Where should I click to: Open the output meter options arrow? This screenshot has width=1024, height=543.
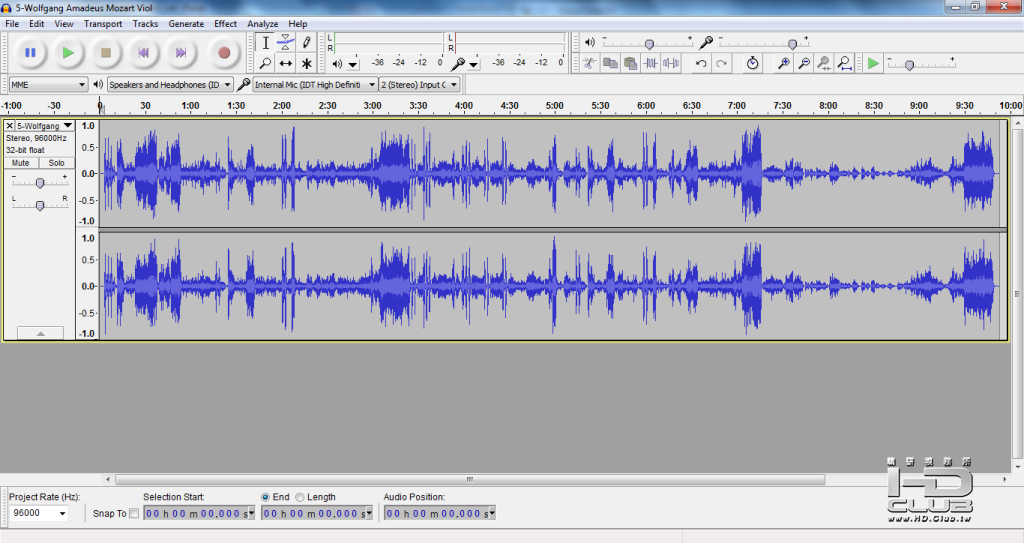353,65
